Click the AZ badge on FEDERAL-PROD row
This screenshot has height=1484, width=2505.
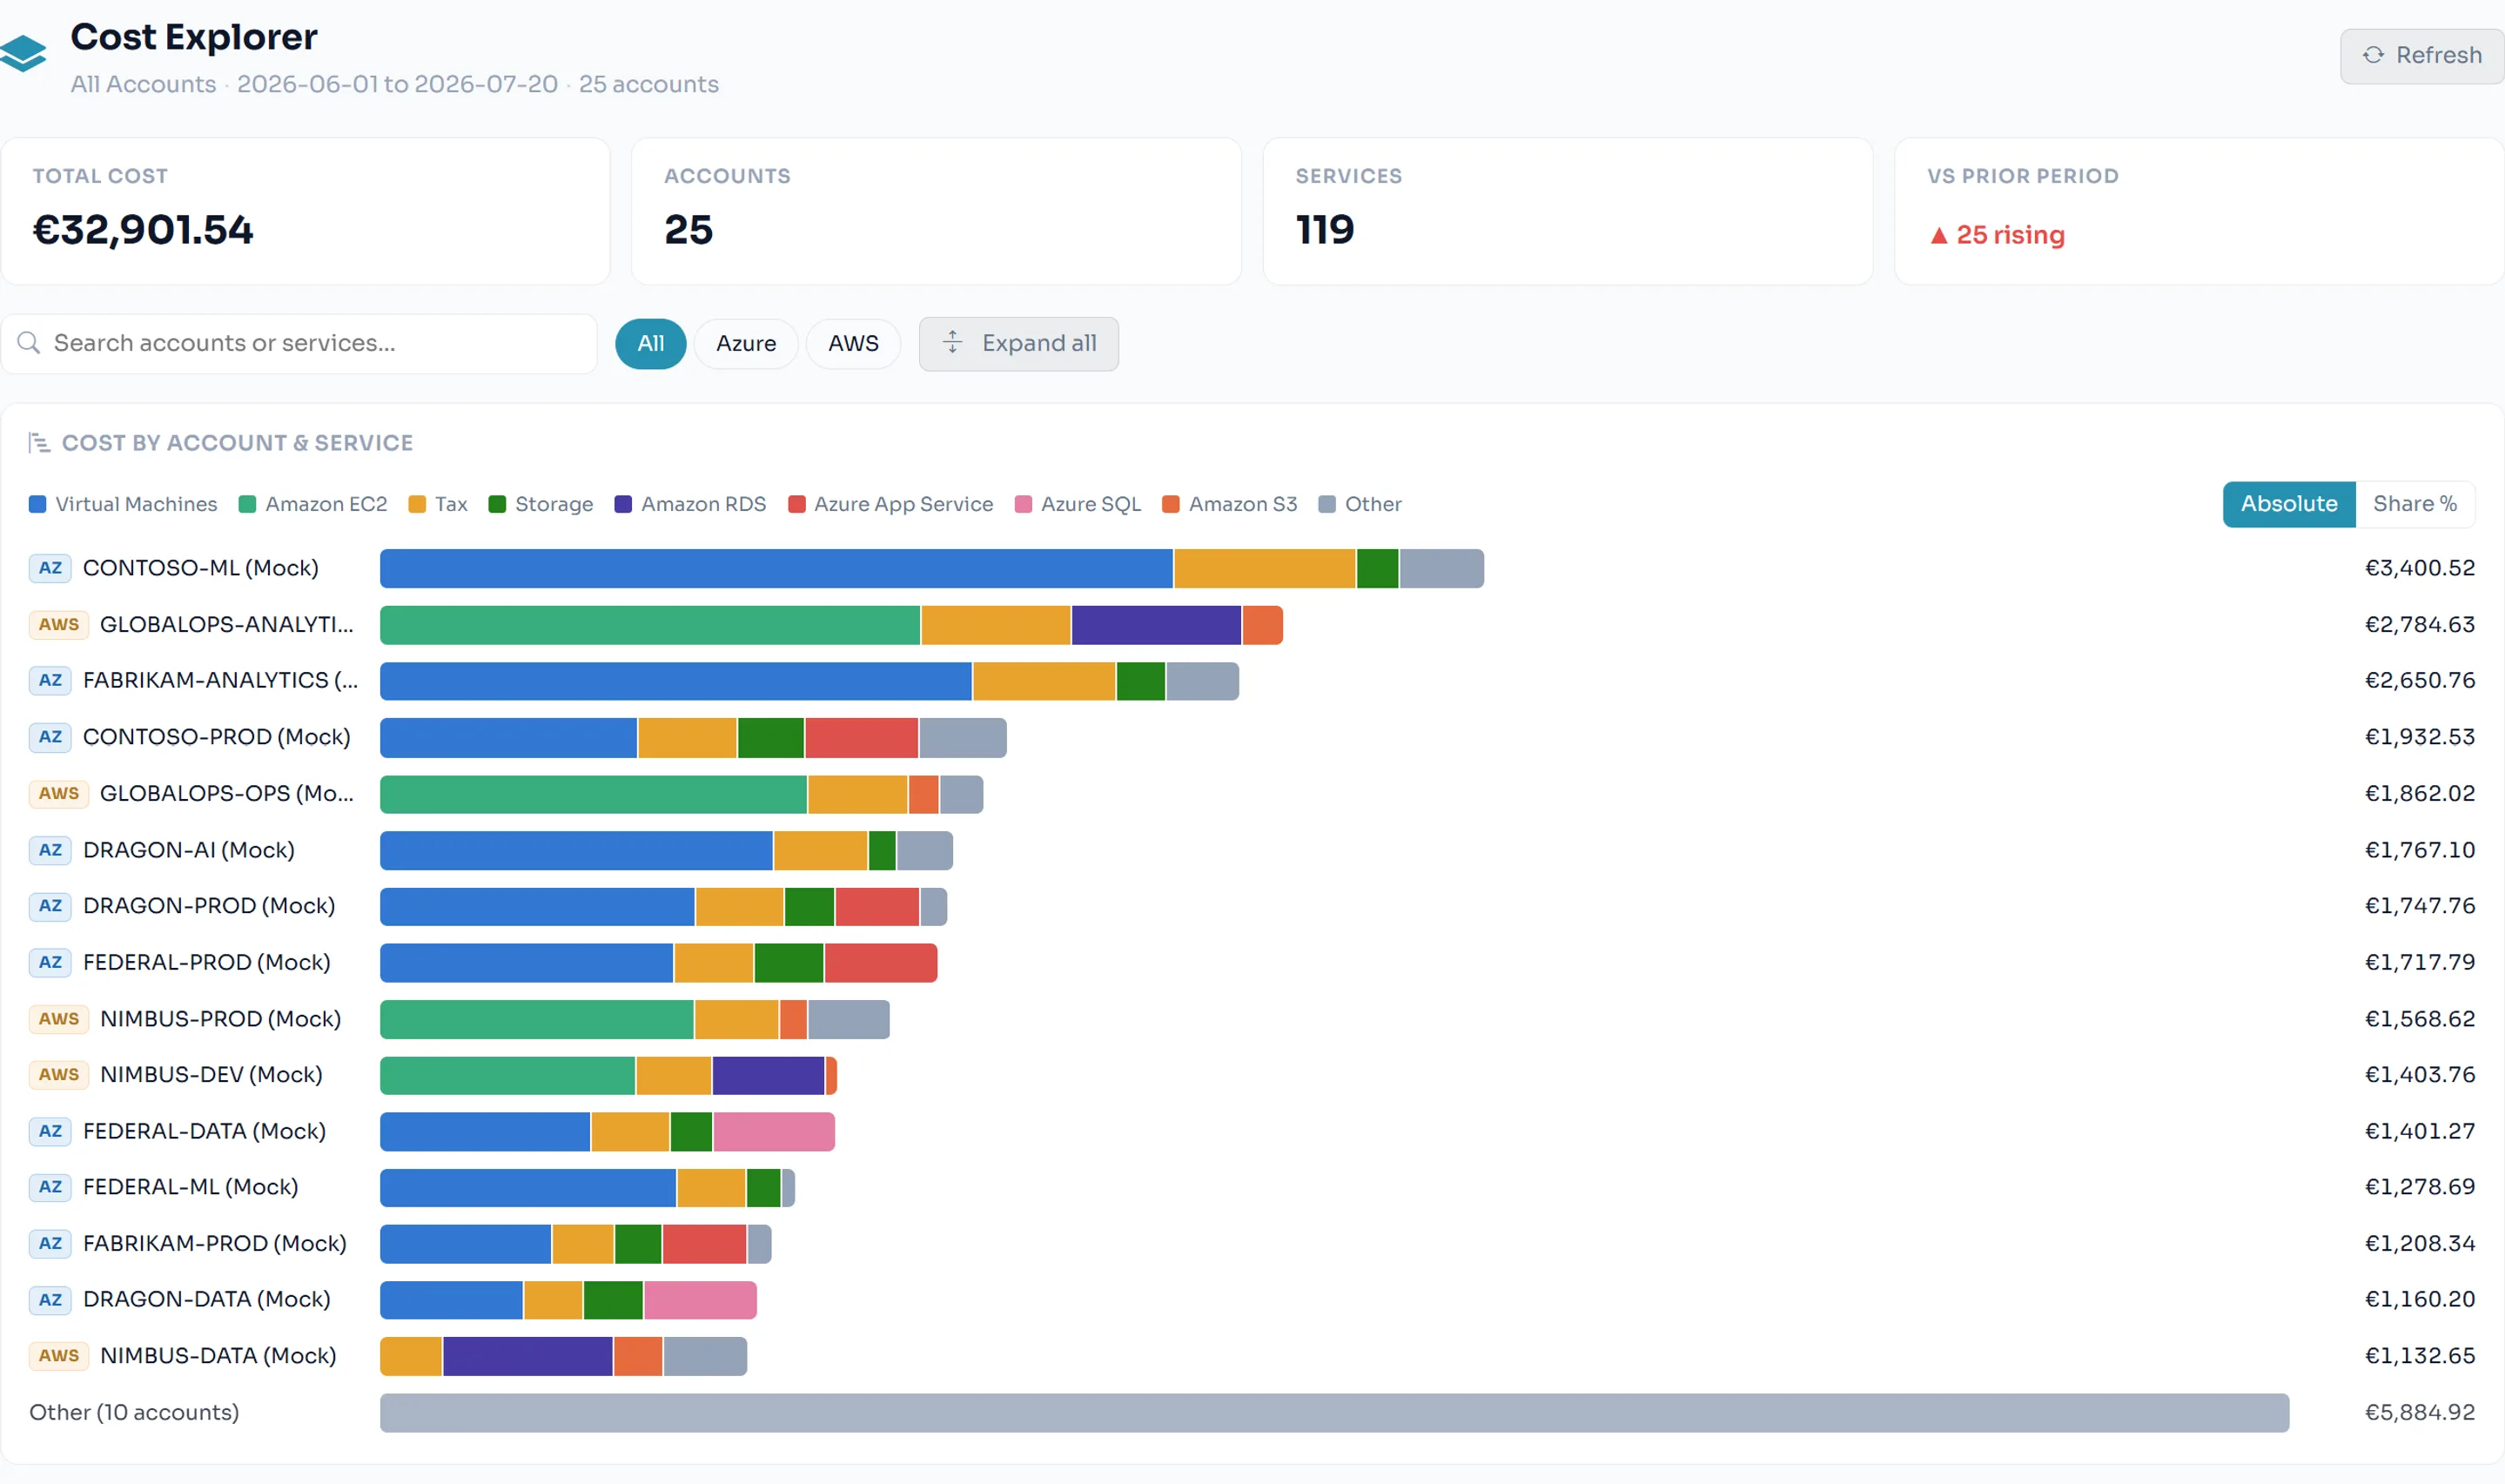[x=50, y=962]
